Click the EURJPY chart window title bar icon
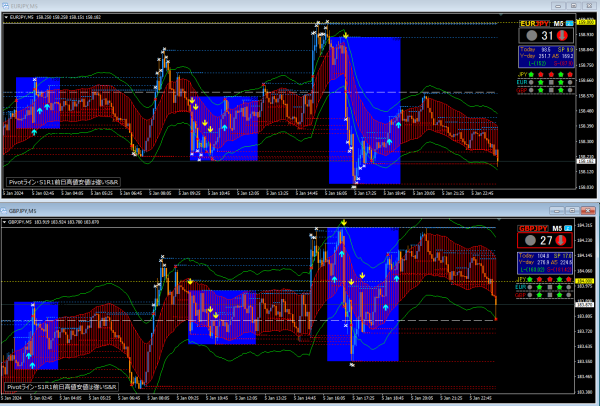Screen dimensions: 600x406 6,6
